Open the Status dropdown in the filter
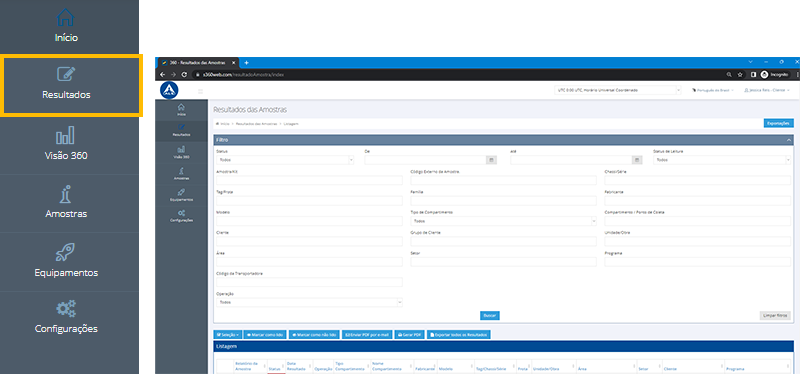Screen dimensions: 800x374 point(285,160)
